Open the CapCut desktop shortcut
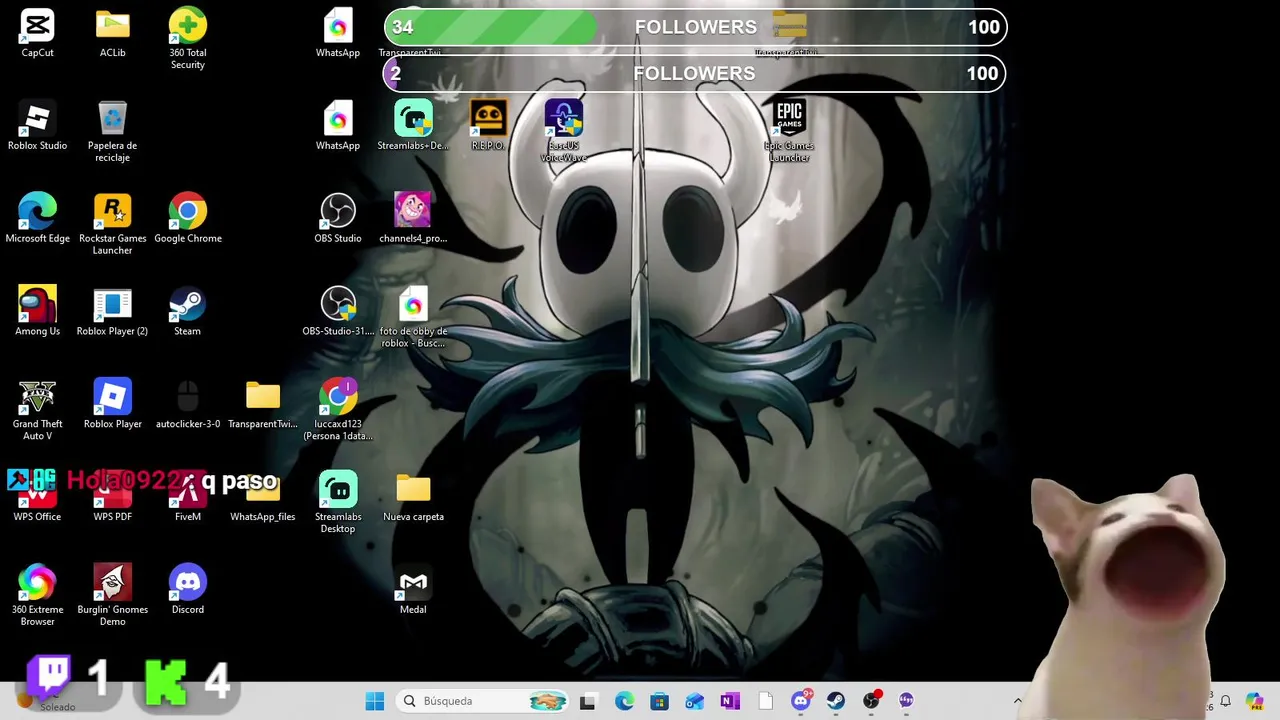Screen dimensions: 1280x720 click(37, 33)
